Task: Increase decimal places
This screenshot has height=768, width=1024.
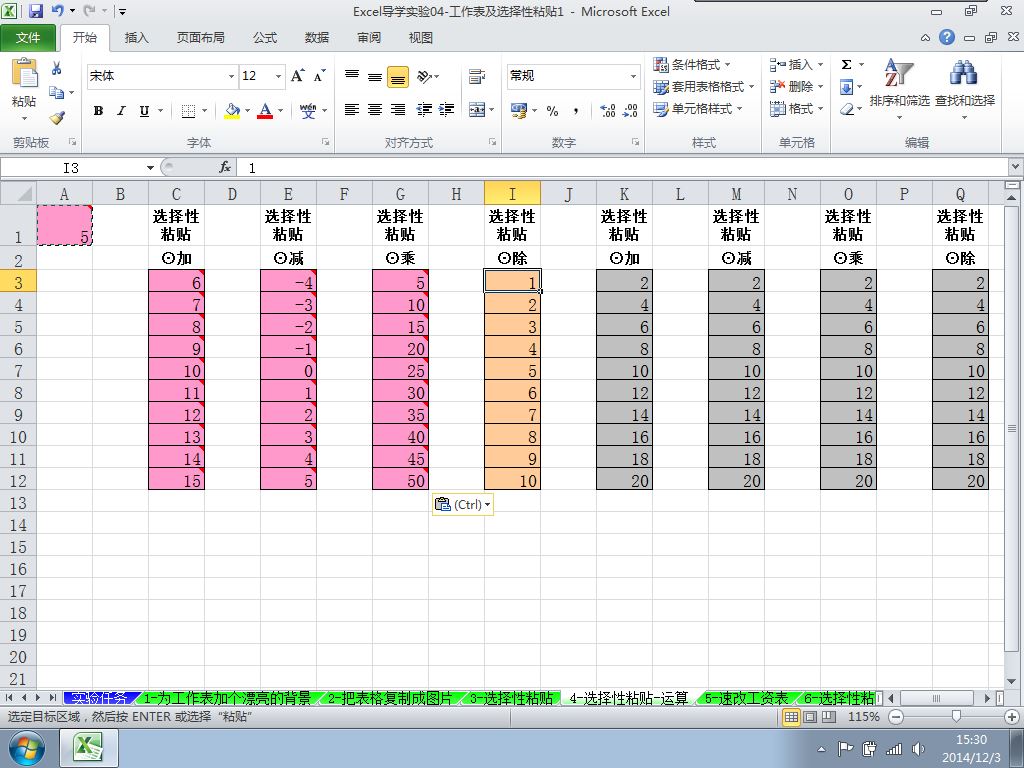Action: pos(607,111)
